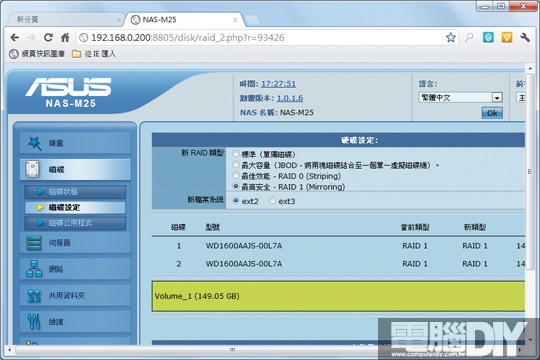Open the orange V extension icon
Image resolution: width=540 pixels, height=360 pixels.
[x=507, y=37]
